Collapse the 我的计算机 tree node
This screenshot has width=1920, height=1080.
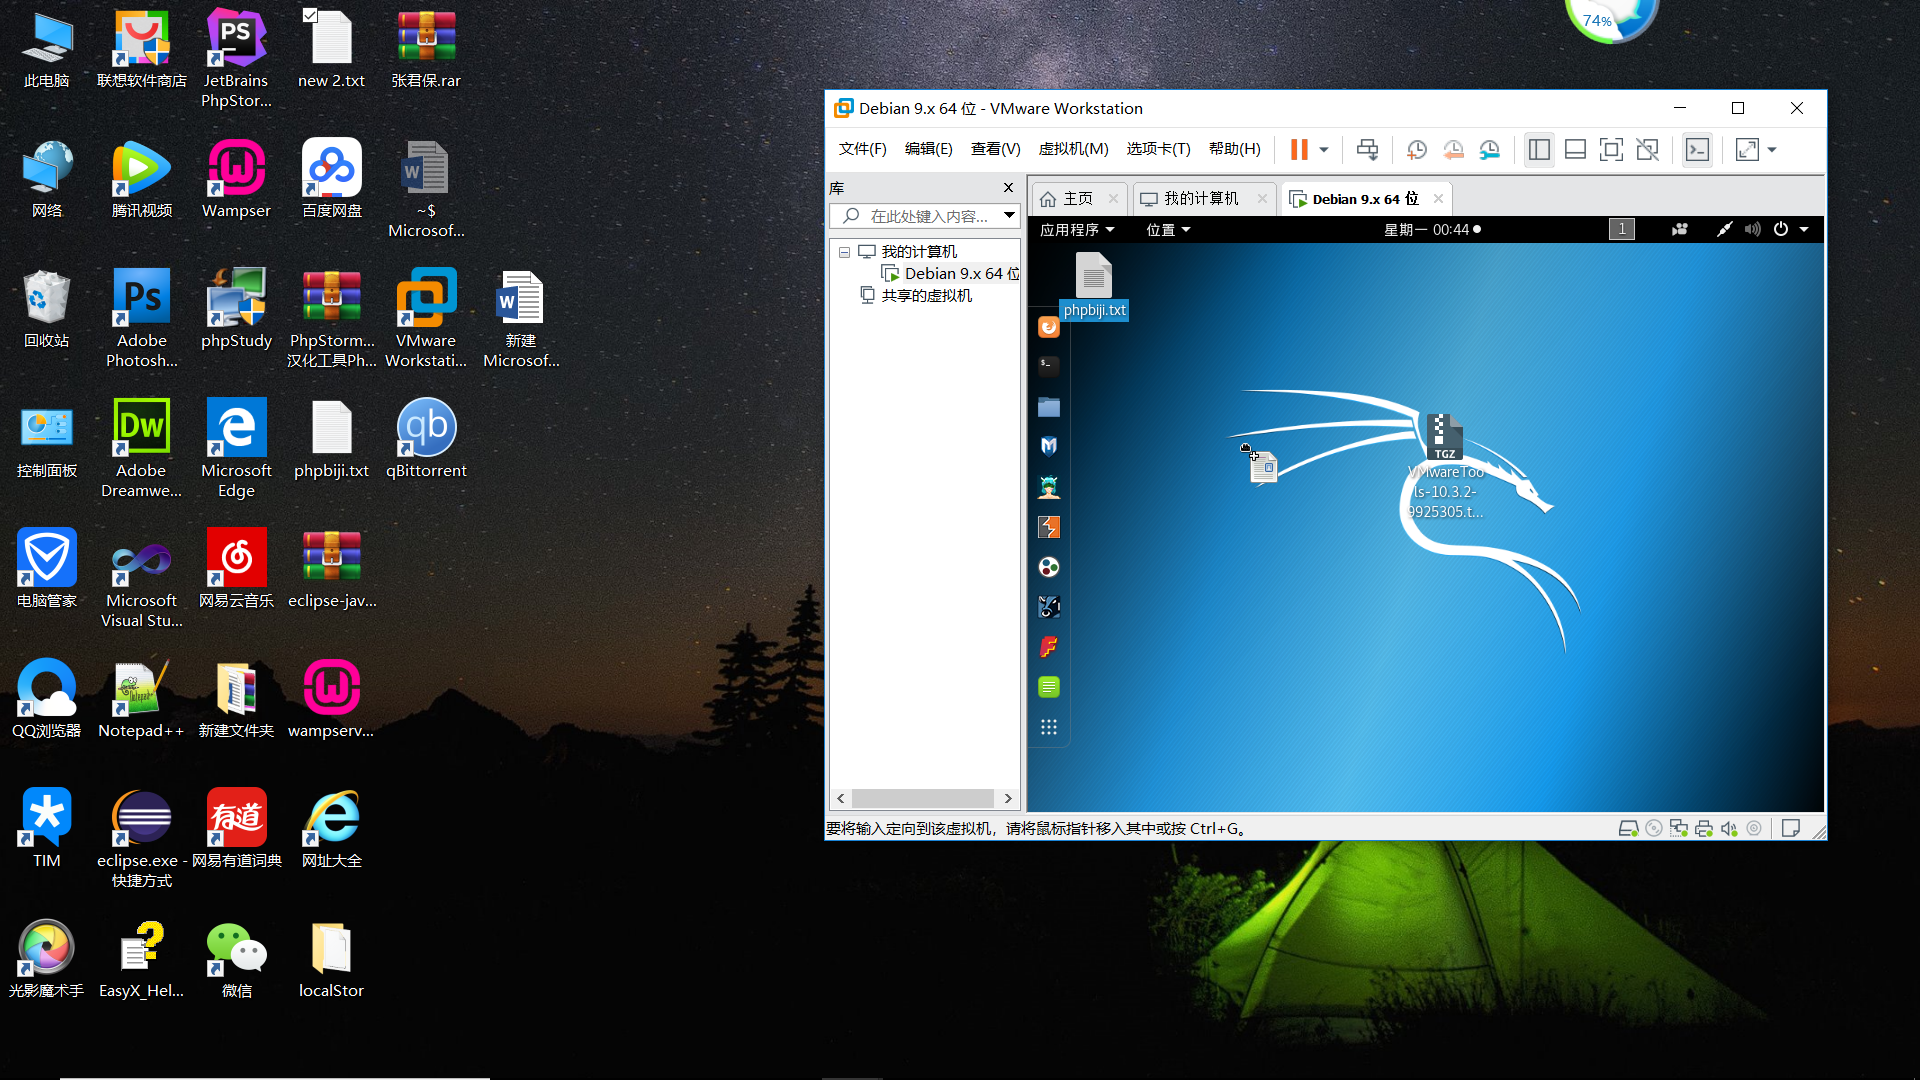(x=844, y=252)
